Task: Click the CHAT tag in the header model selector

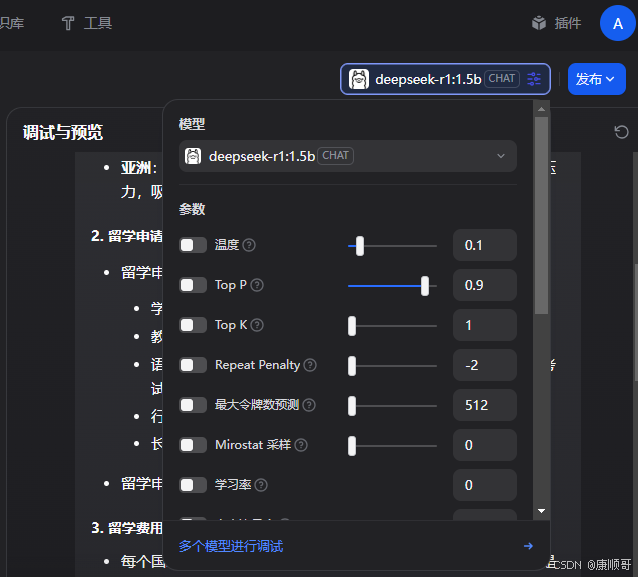Action: [502, 79]
